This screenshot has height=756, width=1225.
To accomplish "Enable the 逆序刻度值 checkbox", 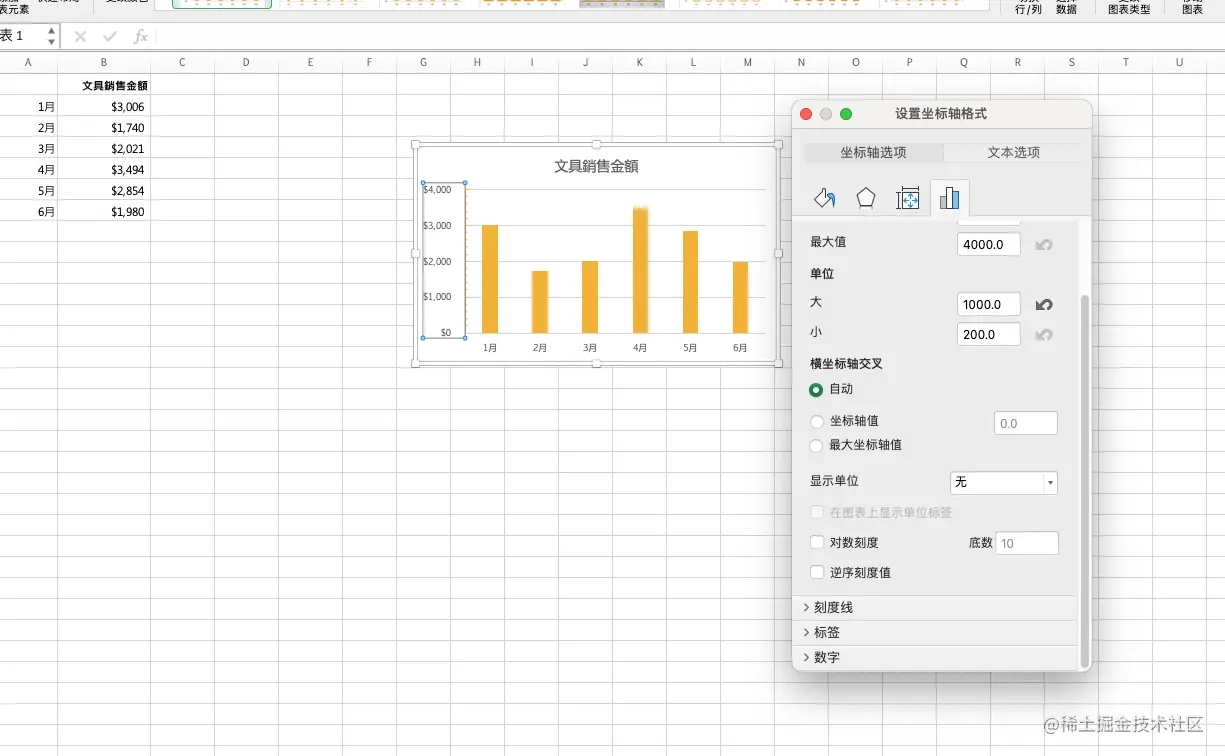I will point(817,573).
